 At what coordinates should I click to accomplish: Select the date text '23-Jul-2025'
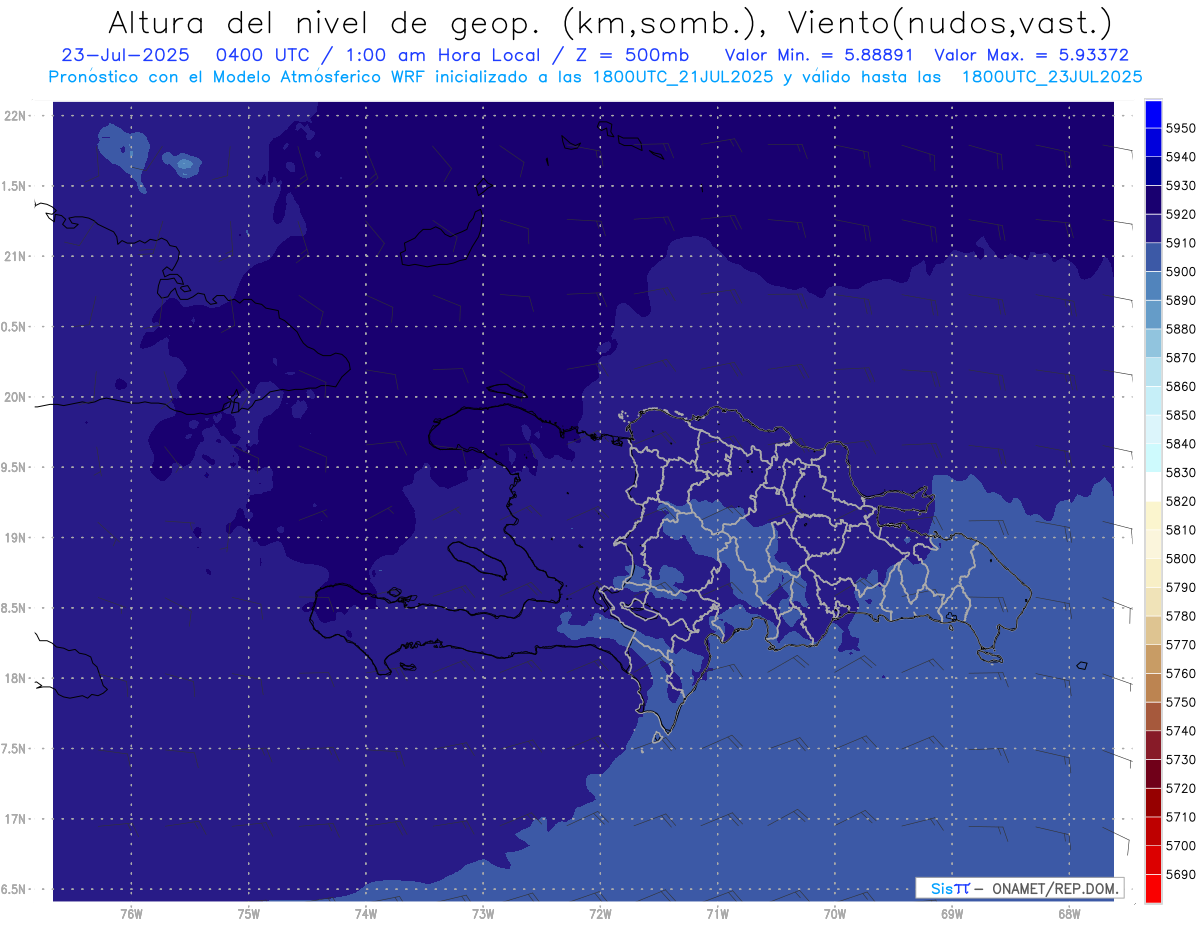126,55
